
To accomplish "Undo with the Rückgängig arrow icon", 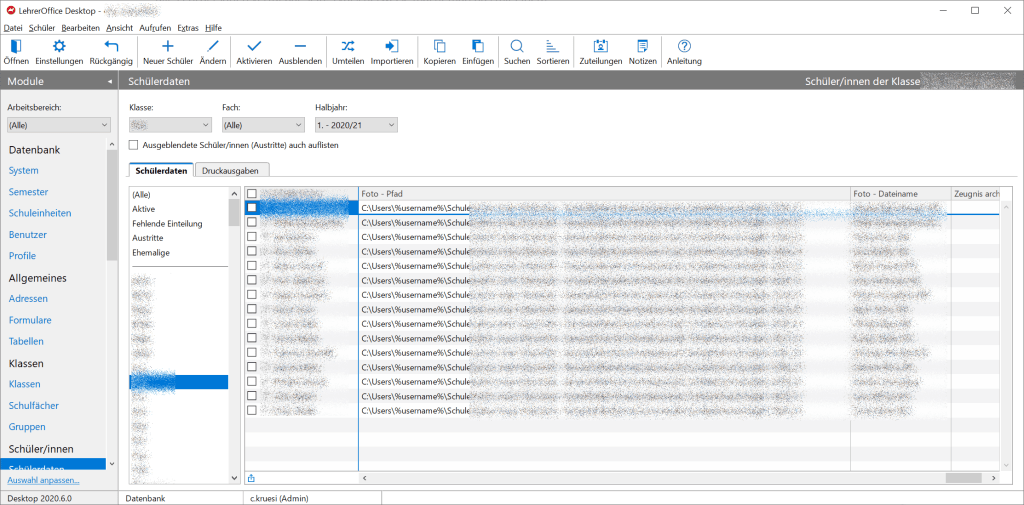I will pyautogui.click(x=111, y=47).
